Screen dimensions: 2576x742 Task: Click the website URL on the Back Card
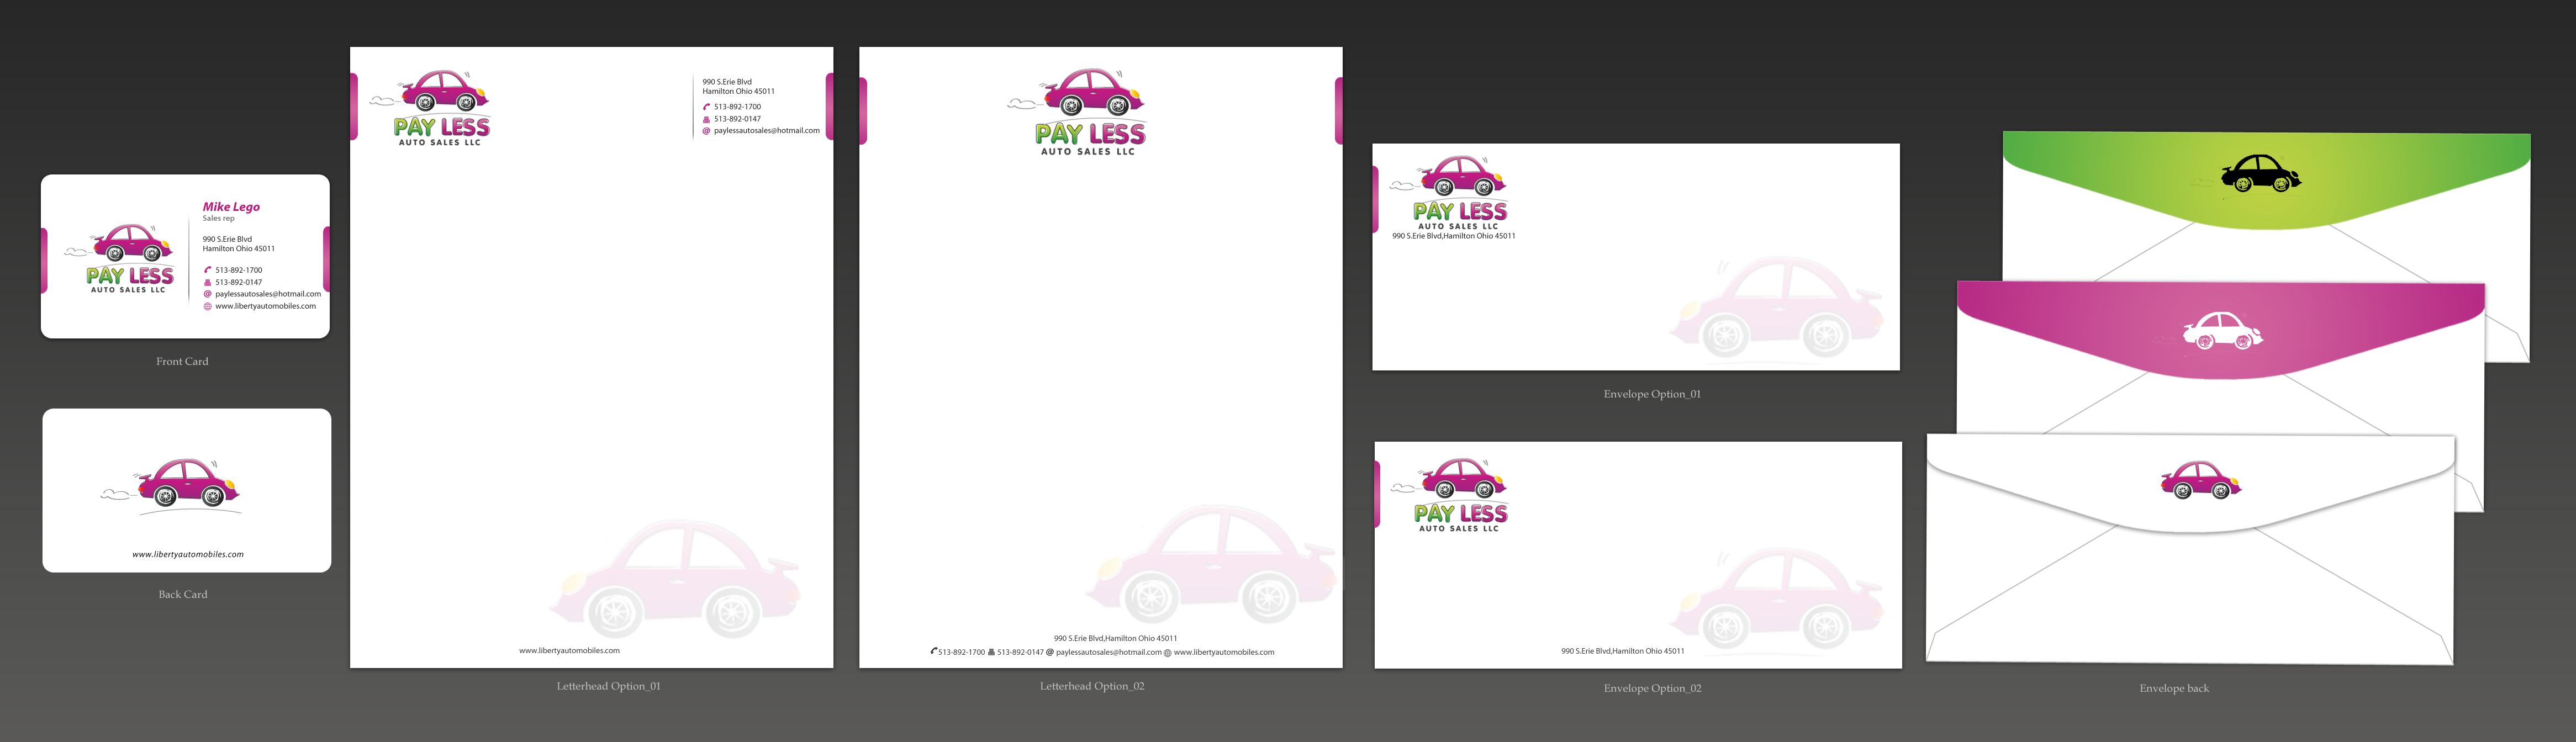click(188, 554)
